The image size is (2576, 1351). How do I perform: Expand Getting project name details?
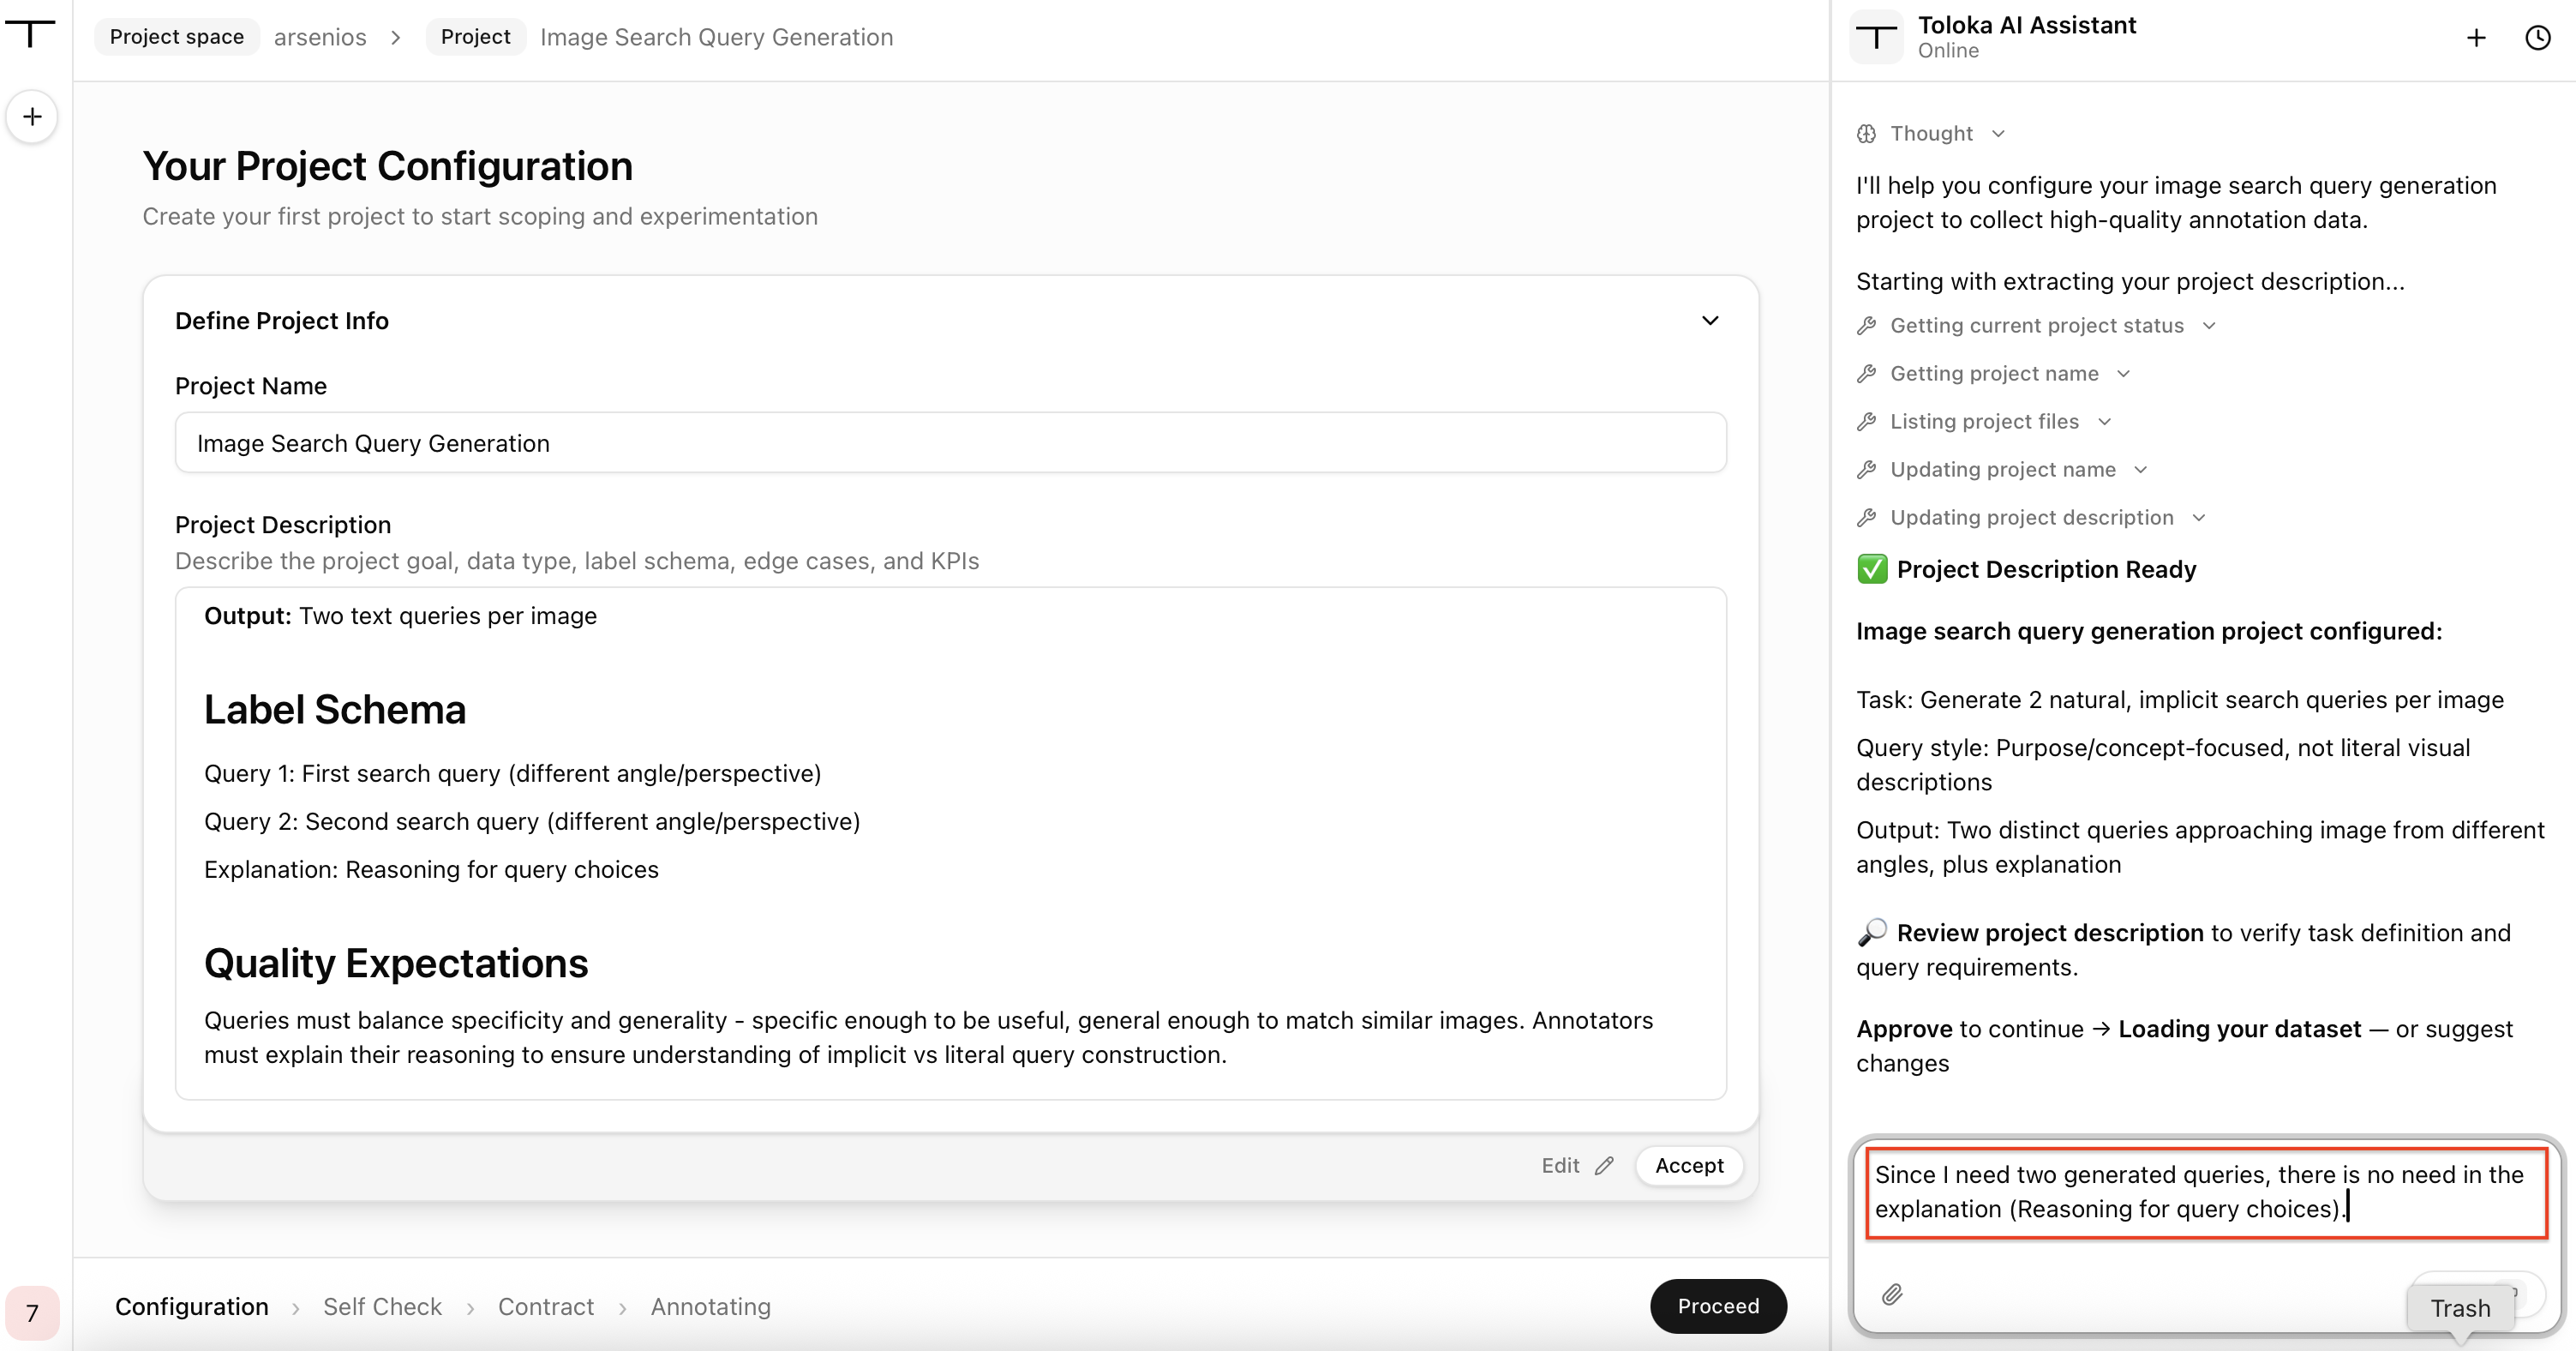pyautogui.click(x=2124, y=374)
